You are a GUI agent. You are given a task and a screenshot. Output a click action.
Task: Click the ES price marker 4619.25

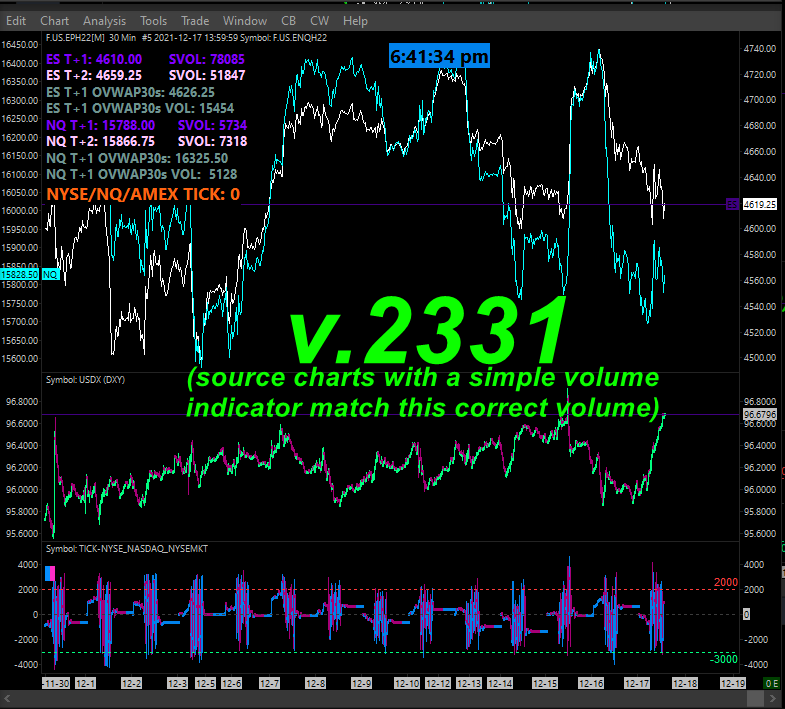pos(759,204)
